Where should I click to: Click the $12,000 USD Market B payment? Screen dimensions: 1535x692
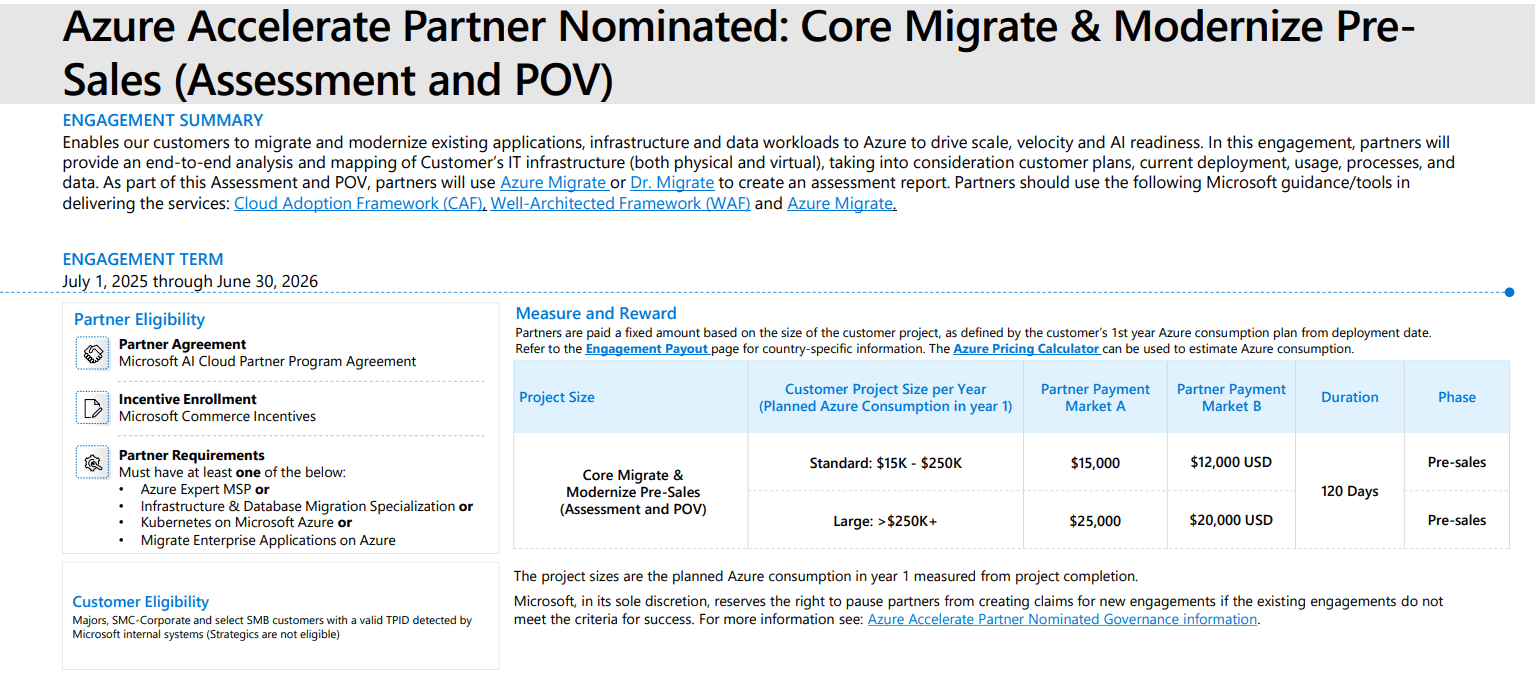pos(1231,462)
